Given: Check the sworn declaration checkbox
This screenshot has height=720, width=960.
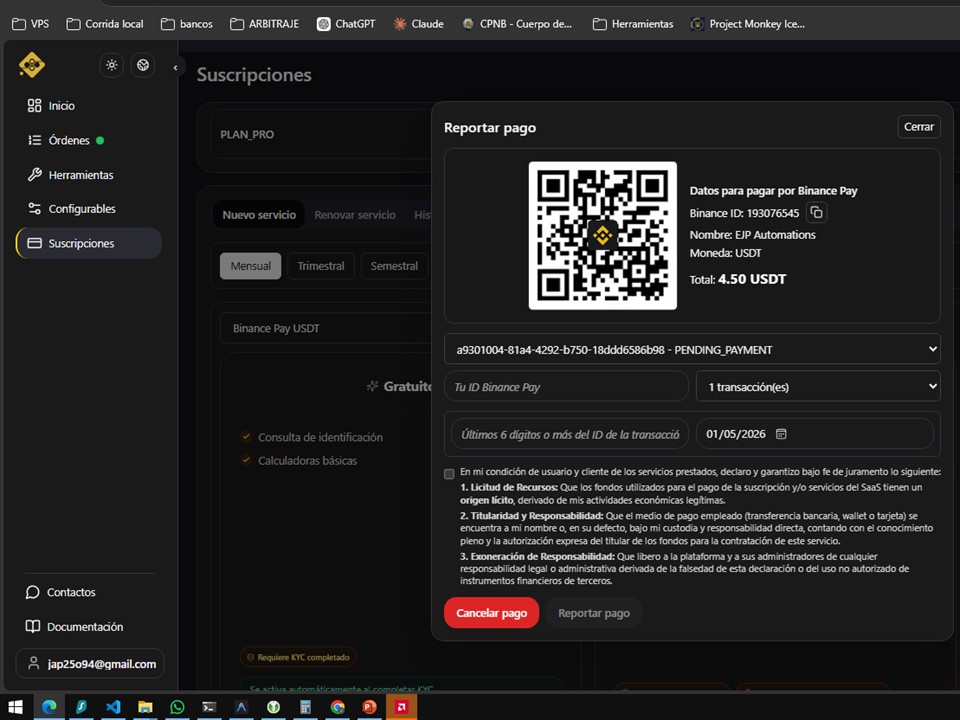Looking at the screenshot, I should 449,473.
